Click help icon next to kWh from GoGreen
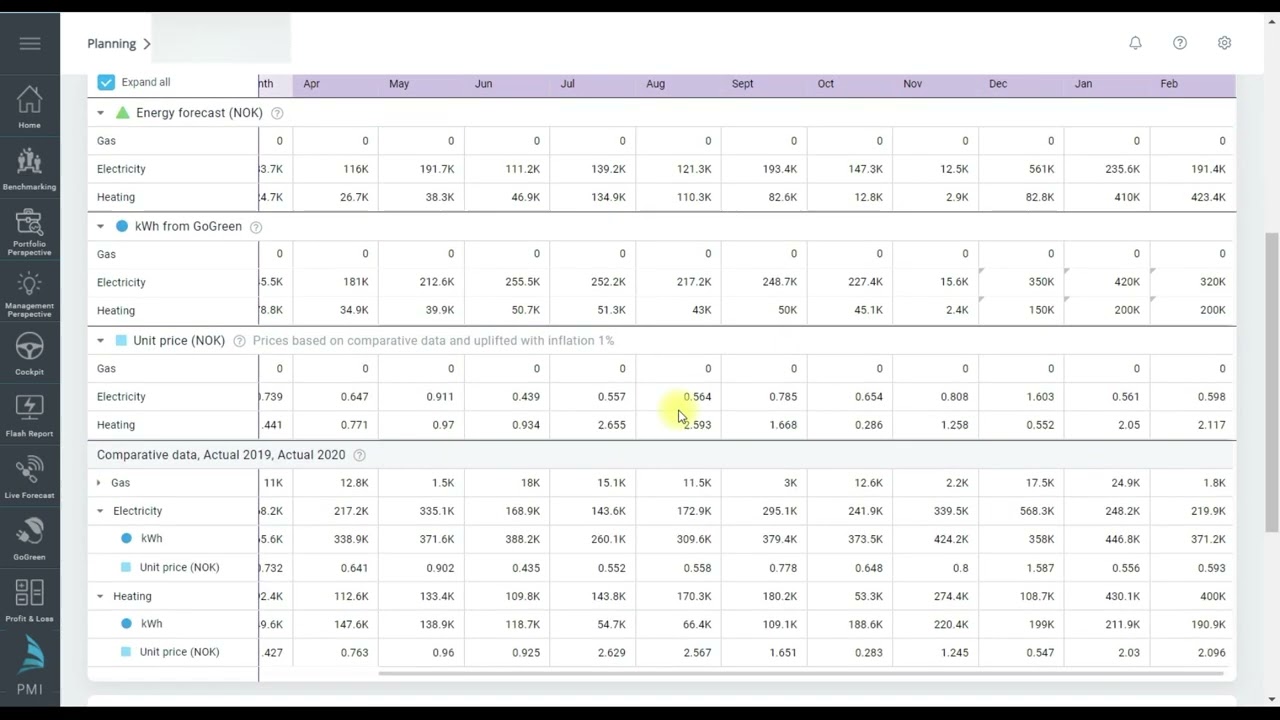Screen dimensions: 1280x720 tap(256, 227)
